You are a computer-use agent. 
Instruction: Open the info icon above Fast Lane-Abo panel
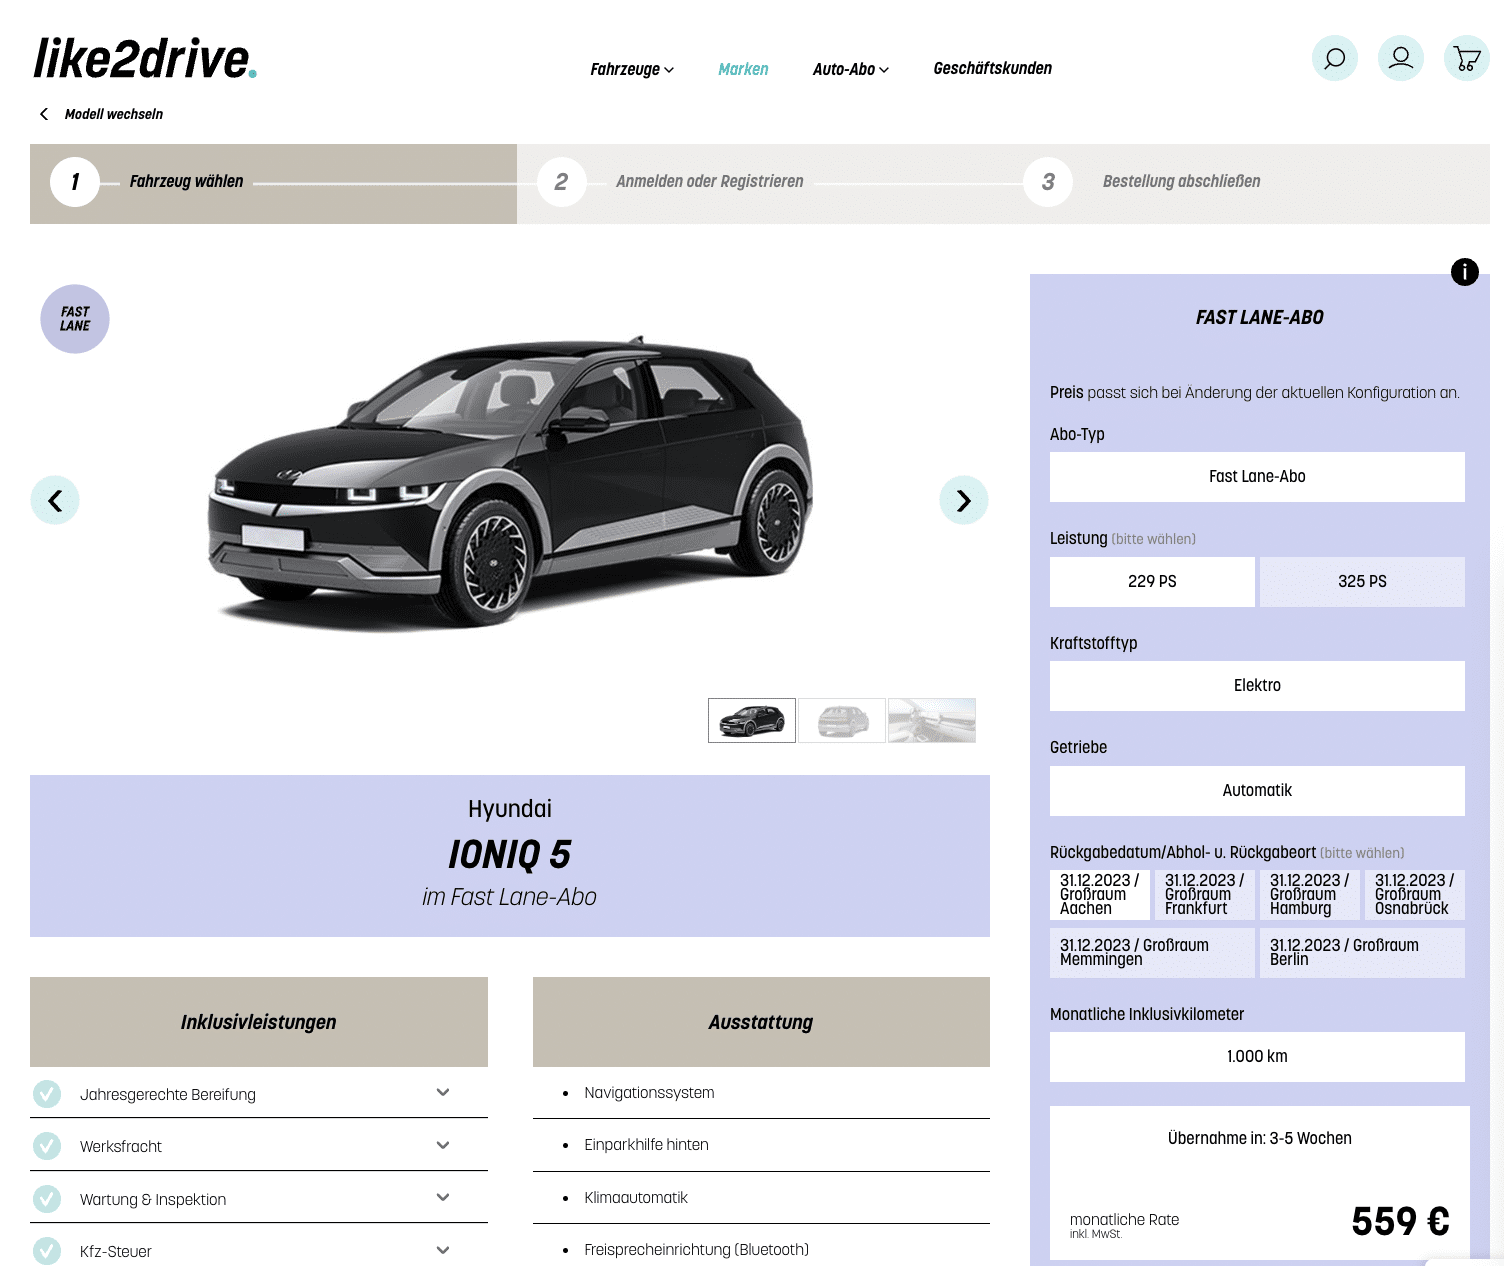[x=1464, y=272]
